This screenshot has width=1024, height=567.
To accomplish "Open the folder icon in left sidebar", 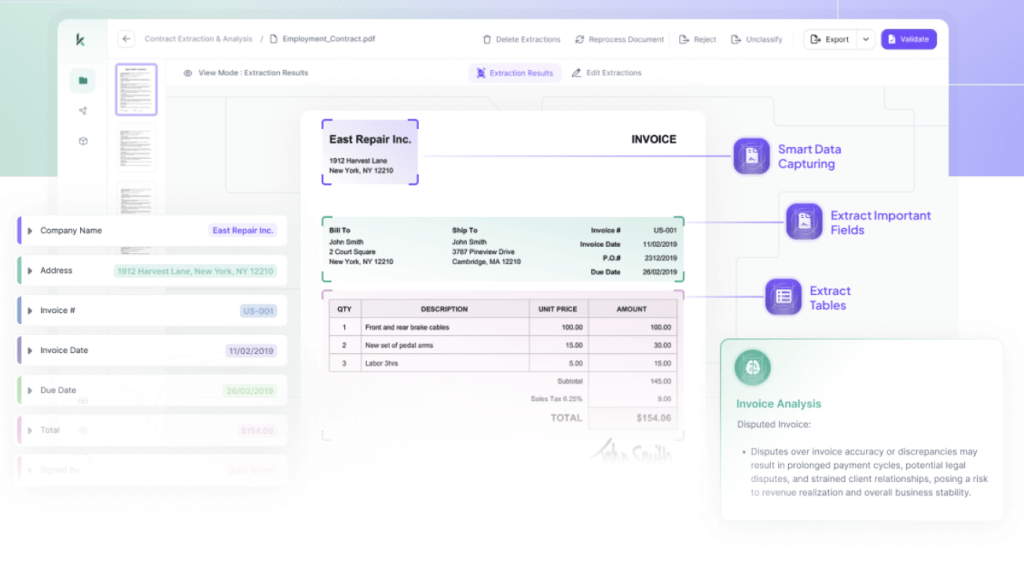I will point(82,81).
